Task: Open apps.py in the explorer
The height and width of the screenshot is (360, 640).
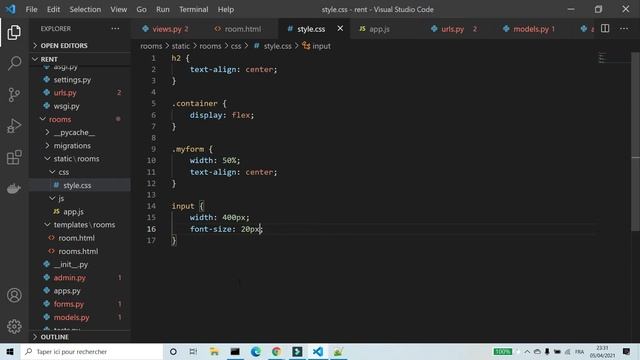Action: 67,291
